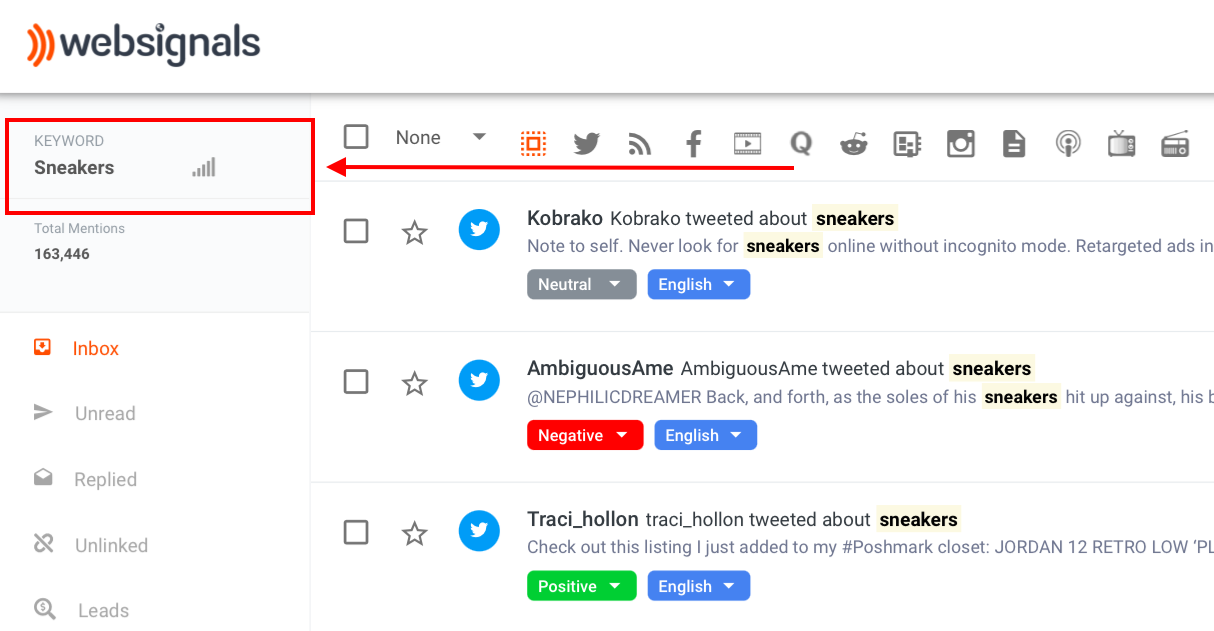Filter mentions by all sources icon

tap(534, 144)
